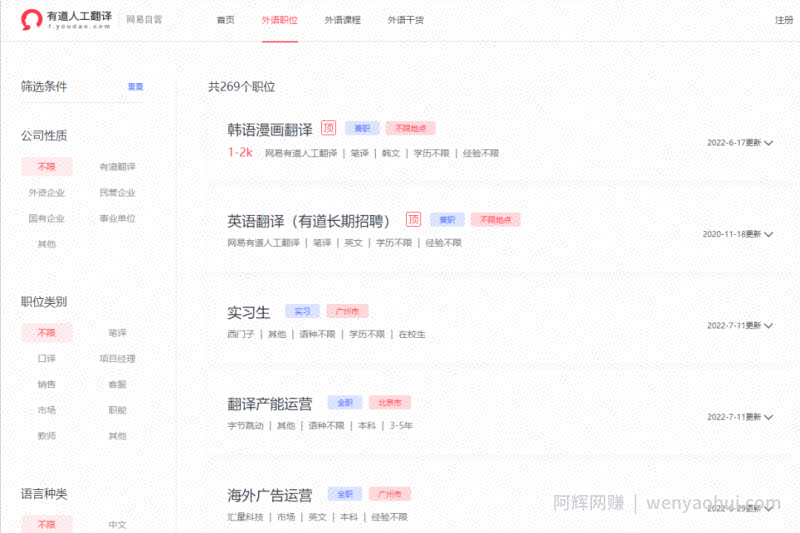Open the 海外广告运营 job title
Image resolution: width=800 pixels, height=533 pixels.
(270, 495)
